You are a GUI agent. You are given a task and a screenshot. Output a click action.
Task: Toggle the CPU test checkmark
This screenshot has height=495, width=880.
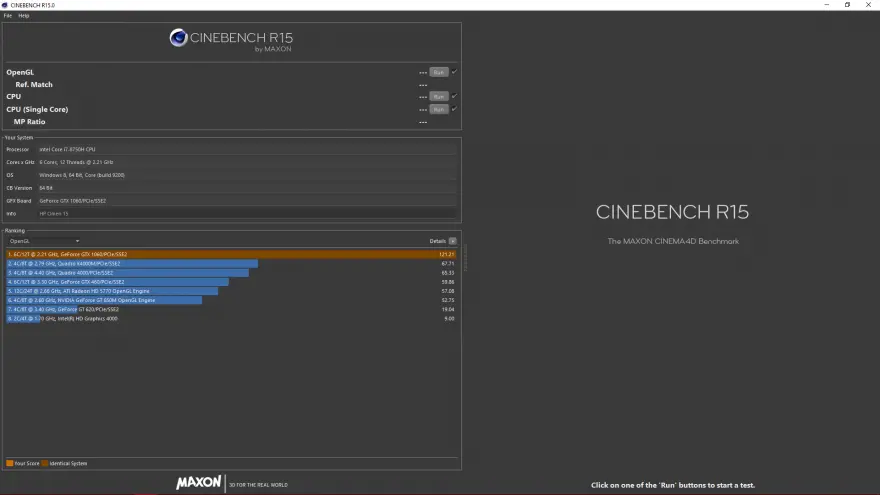click(x=454, y=96)
